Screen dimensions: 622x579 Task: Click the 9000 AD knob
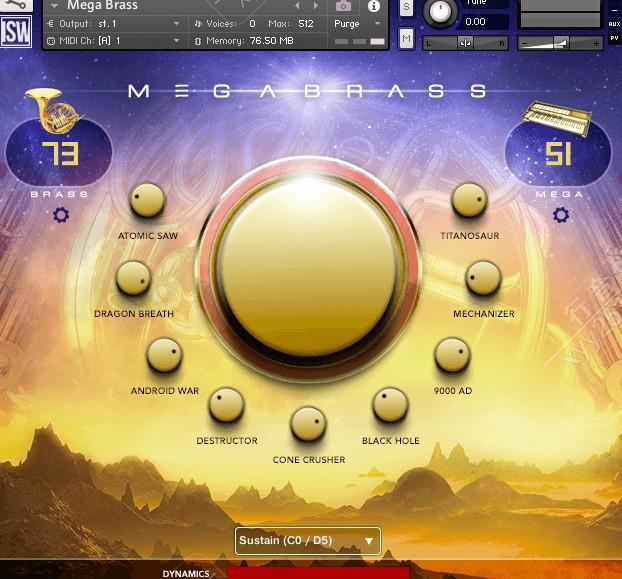click(x=453, y=355)
